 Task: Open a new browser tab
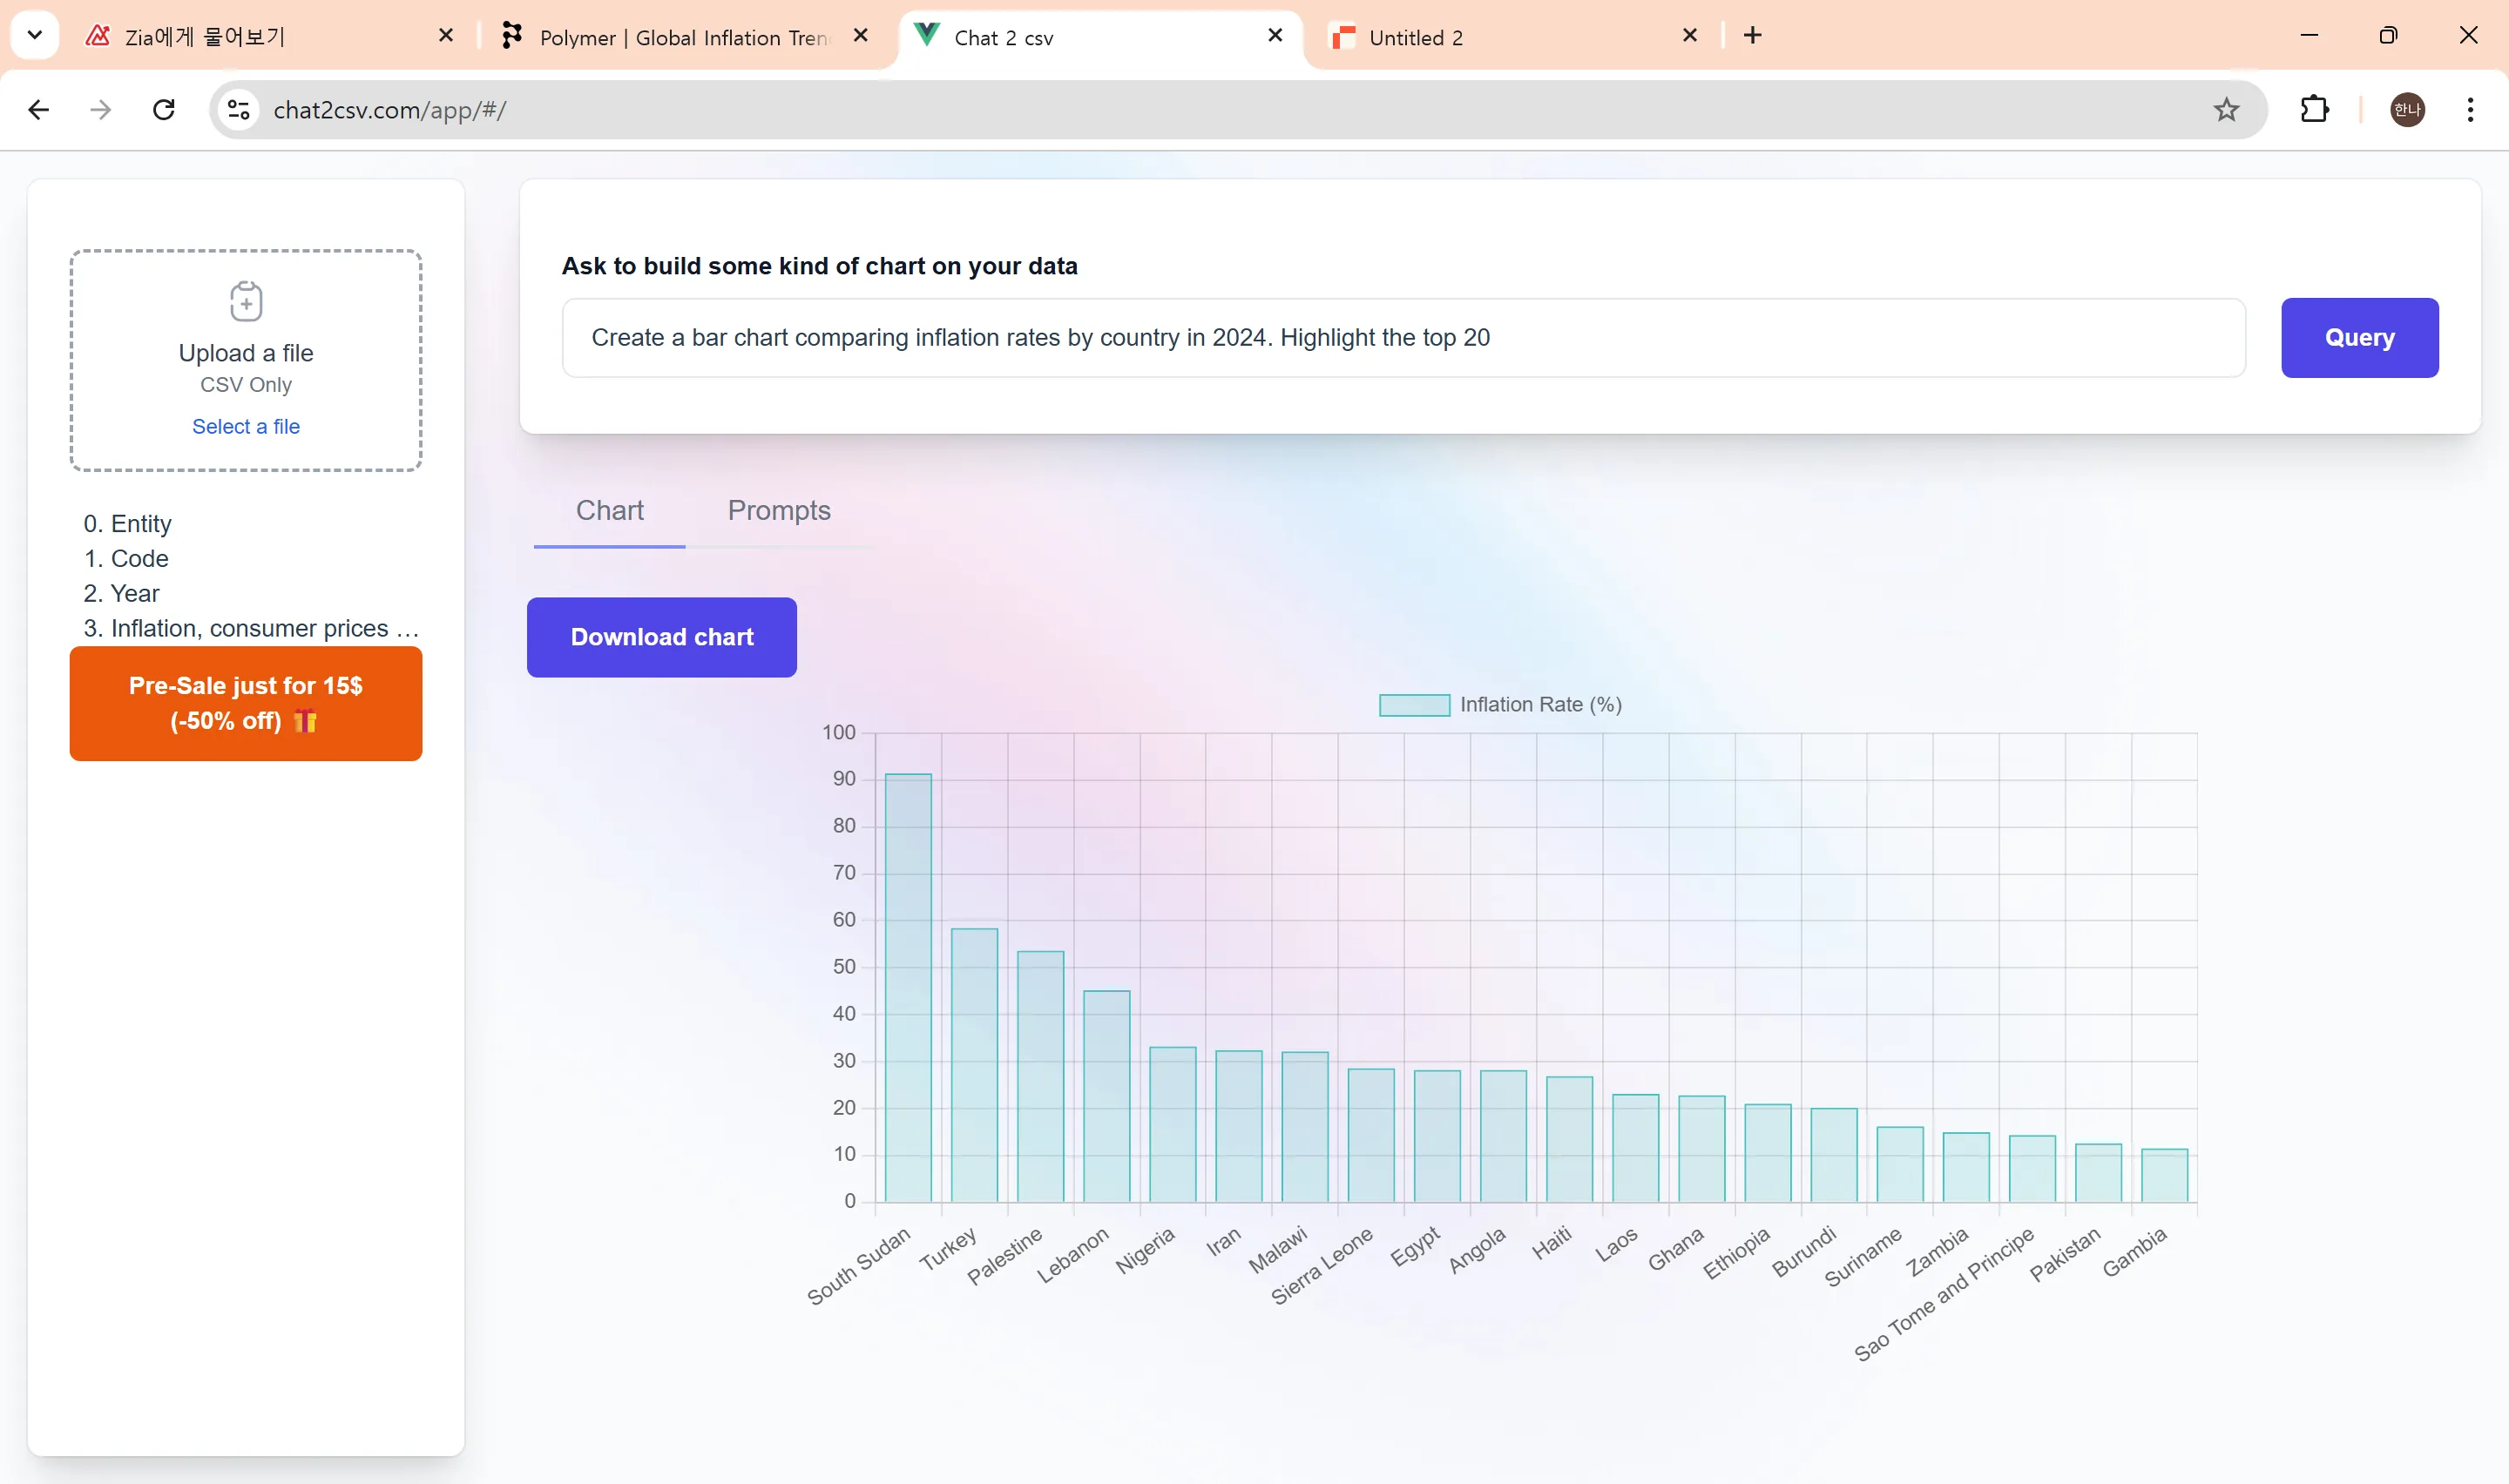[x=1752, y=36]
